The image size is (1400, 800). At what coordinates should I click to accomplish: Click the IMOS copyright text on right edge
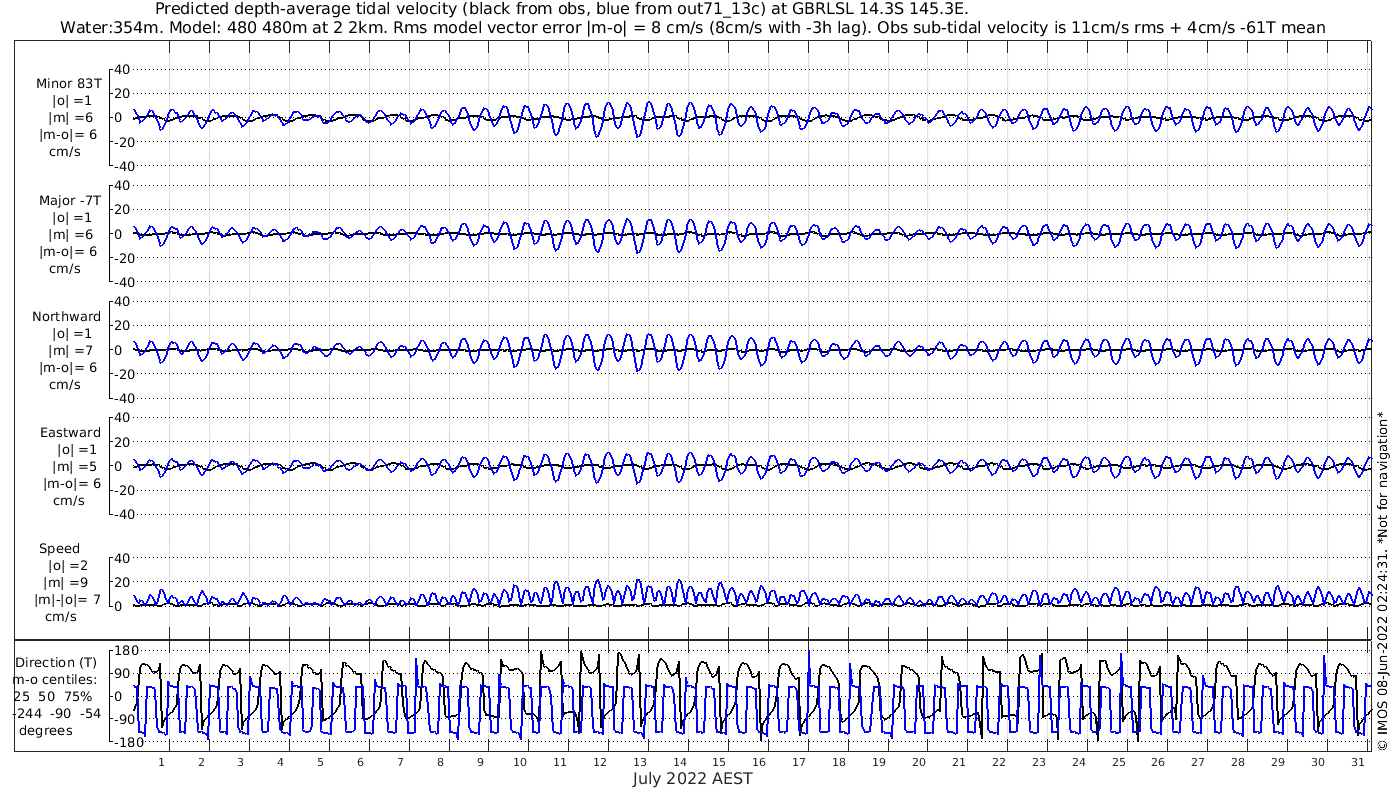pyautogui.click(x=1383, y=580)
